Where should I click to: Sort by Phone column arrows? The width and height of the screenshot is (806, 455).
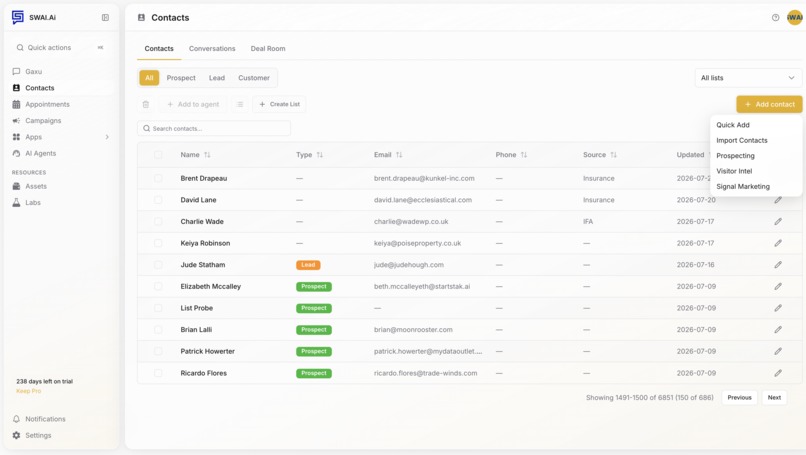(524, 155)
